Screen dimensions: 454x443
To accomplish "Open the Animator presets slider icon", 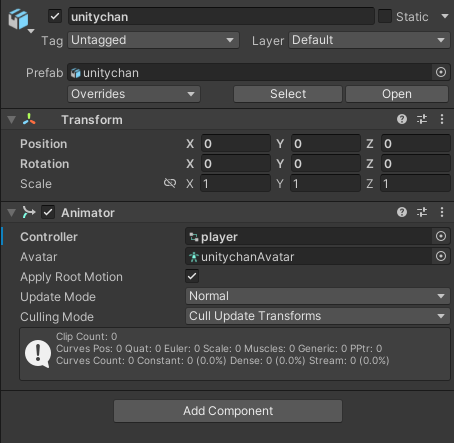I will coord(422,212).
